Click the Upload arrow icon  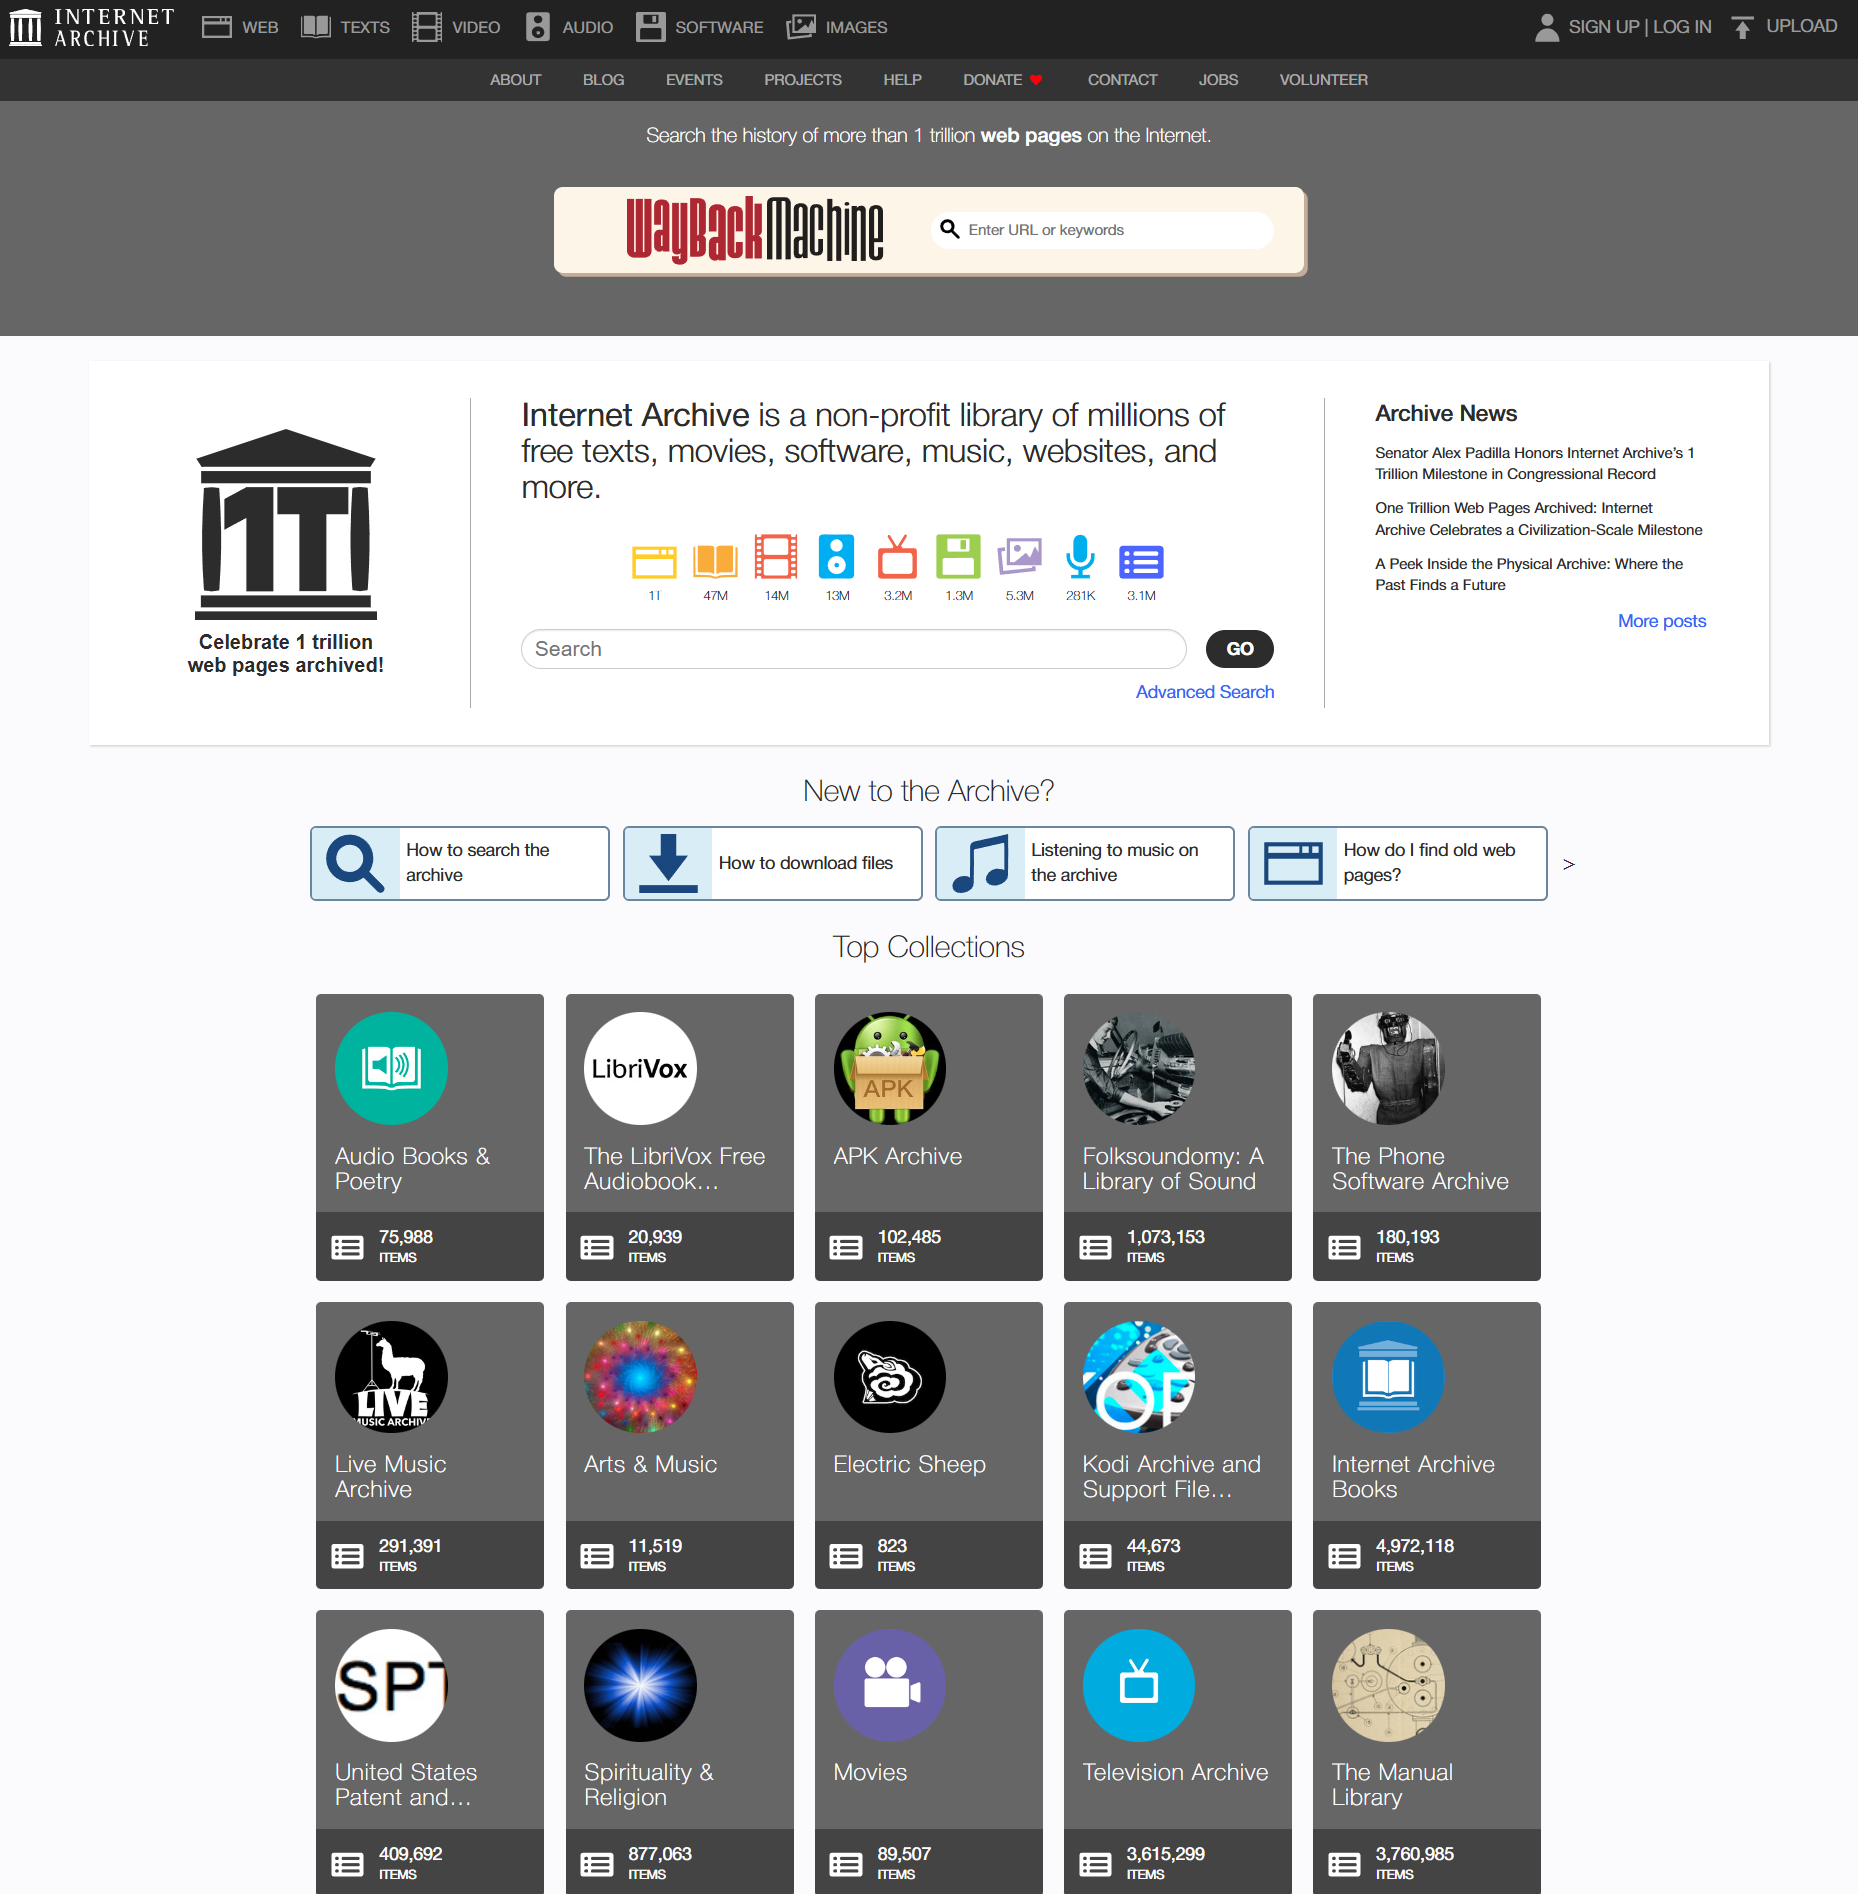click(x=1743, y=27)
